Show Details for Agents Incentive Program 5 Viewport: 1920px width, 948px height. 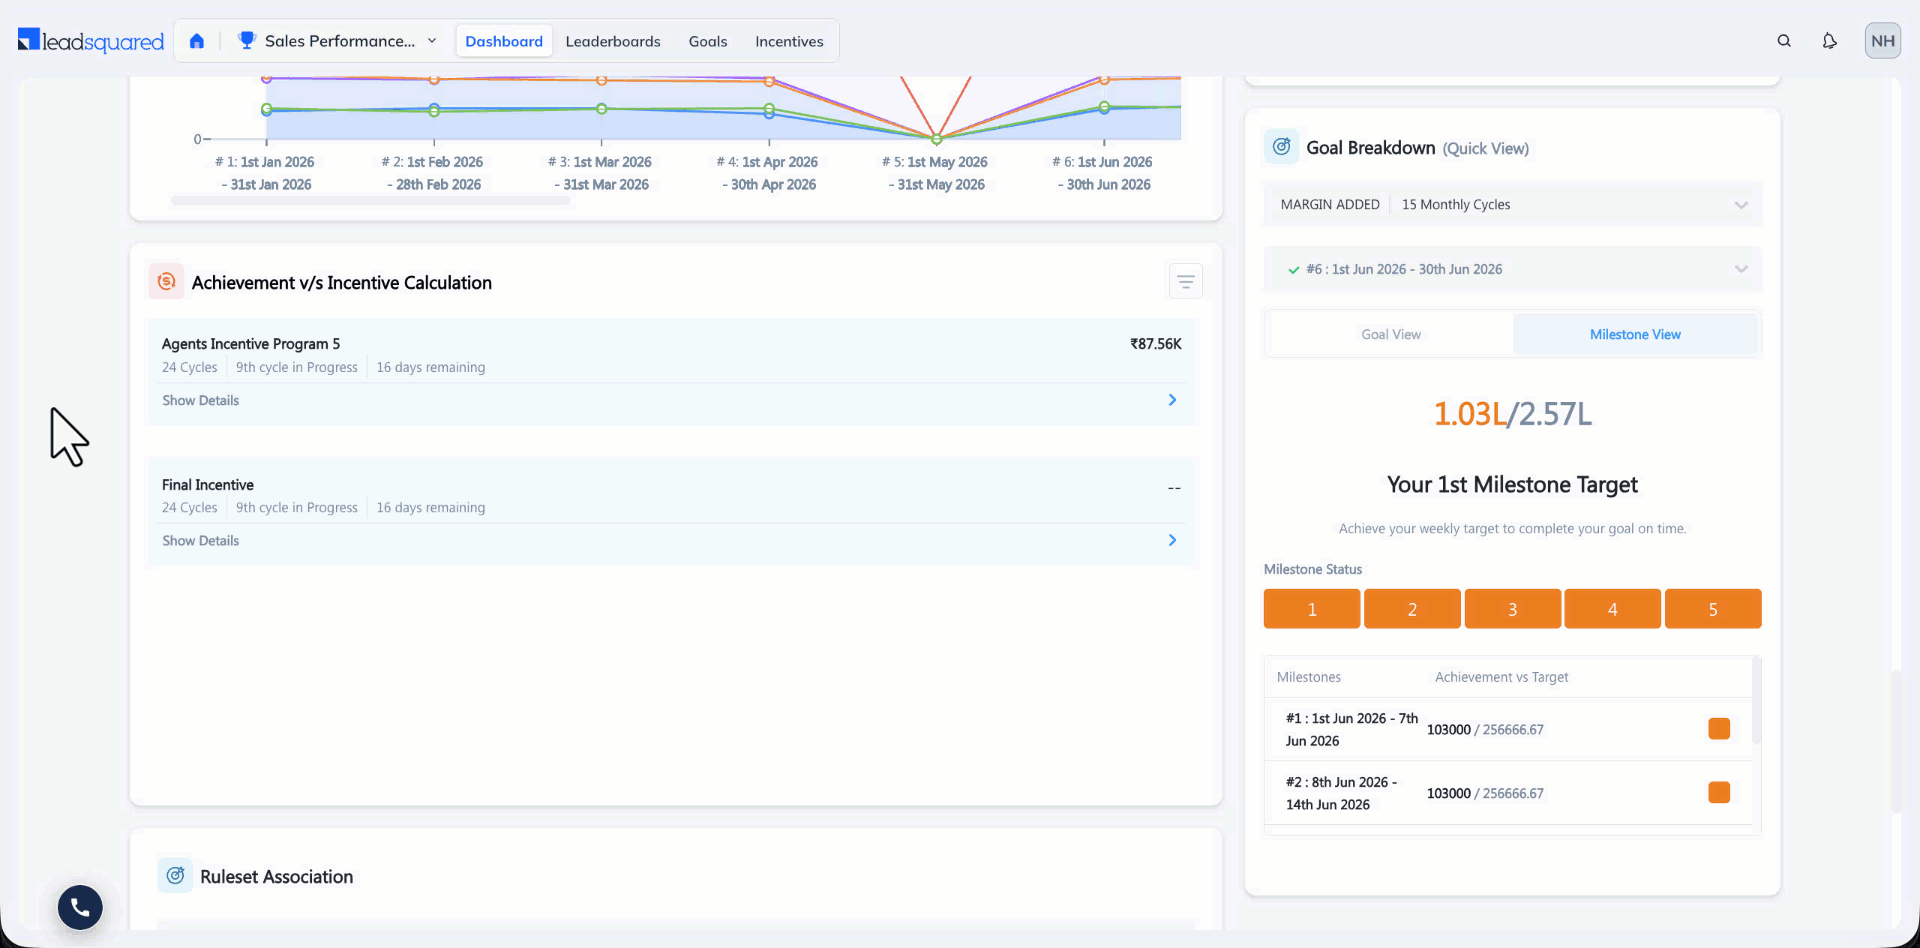click(x=201, y=400)
